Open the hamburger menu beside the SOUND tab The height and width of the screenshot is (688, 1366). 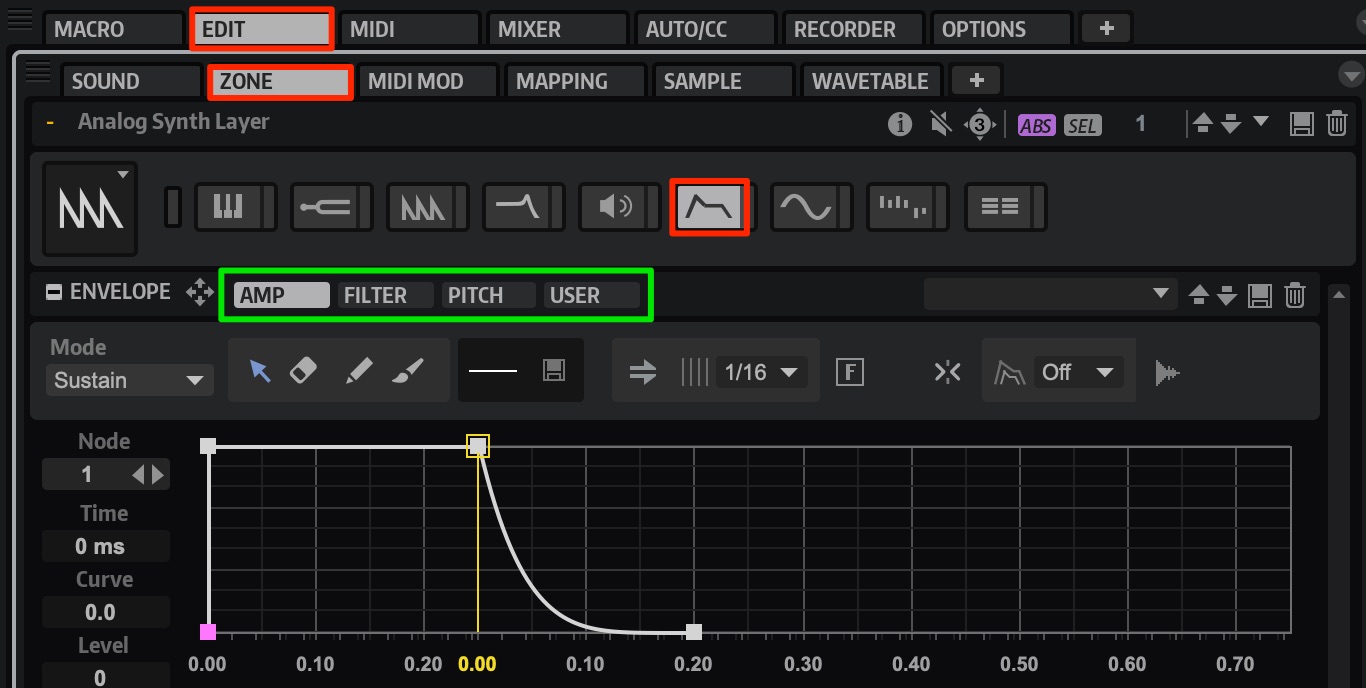pyautogui.click(x=38, y=72)
